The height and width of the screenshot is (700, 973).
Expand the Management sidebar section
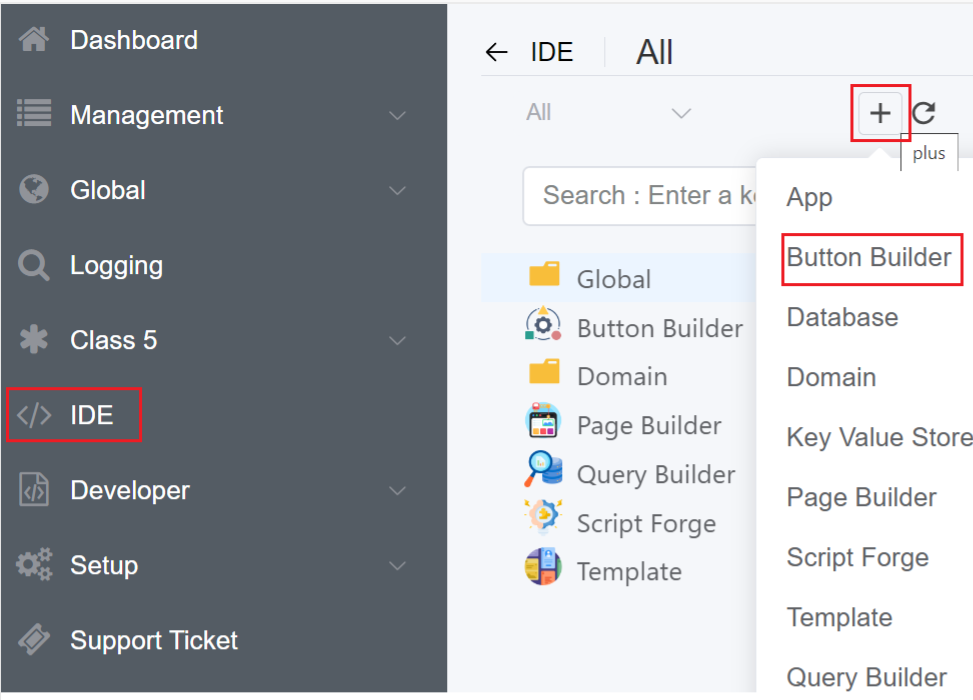(x=397, y=116)
